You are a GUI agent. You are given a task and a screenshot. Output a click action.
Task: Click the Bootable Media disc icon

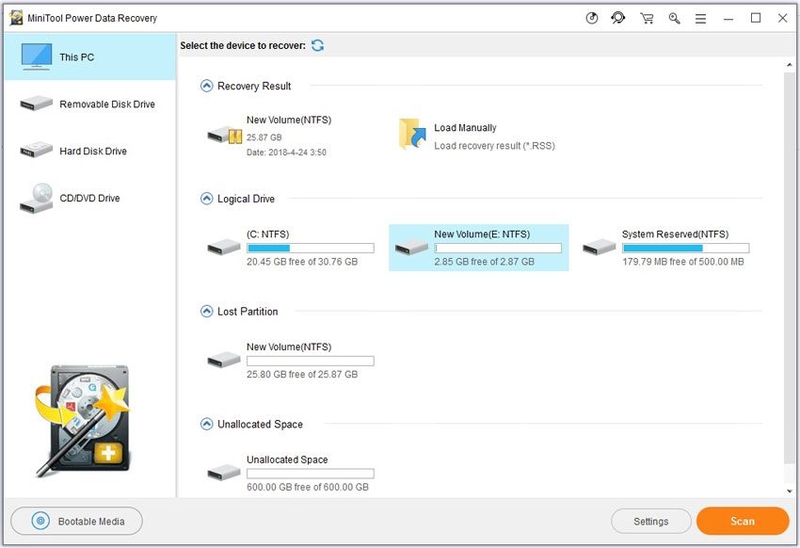41,521
